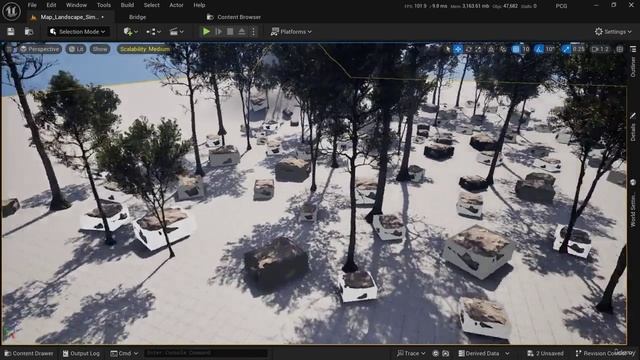
Task: Toggle scale snapping on or off
Action: pos(566,49)
